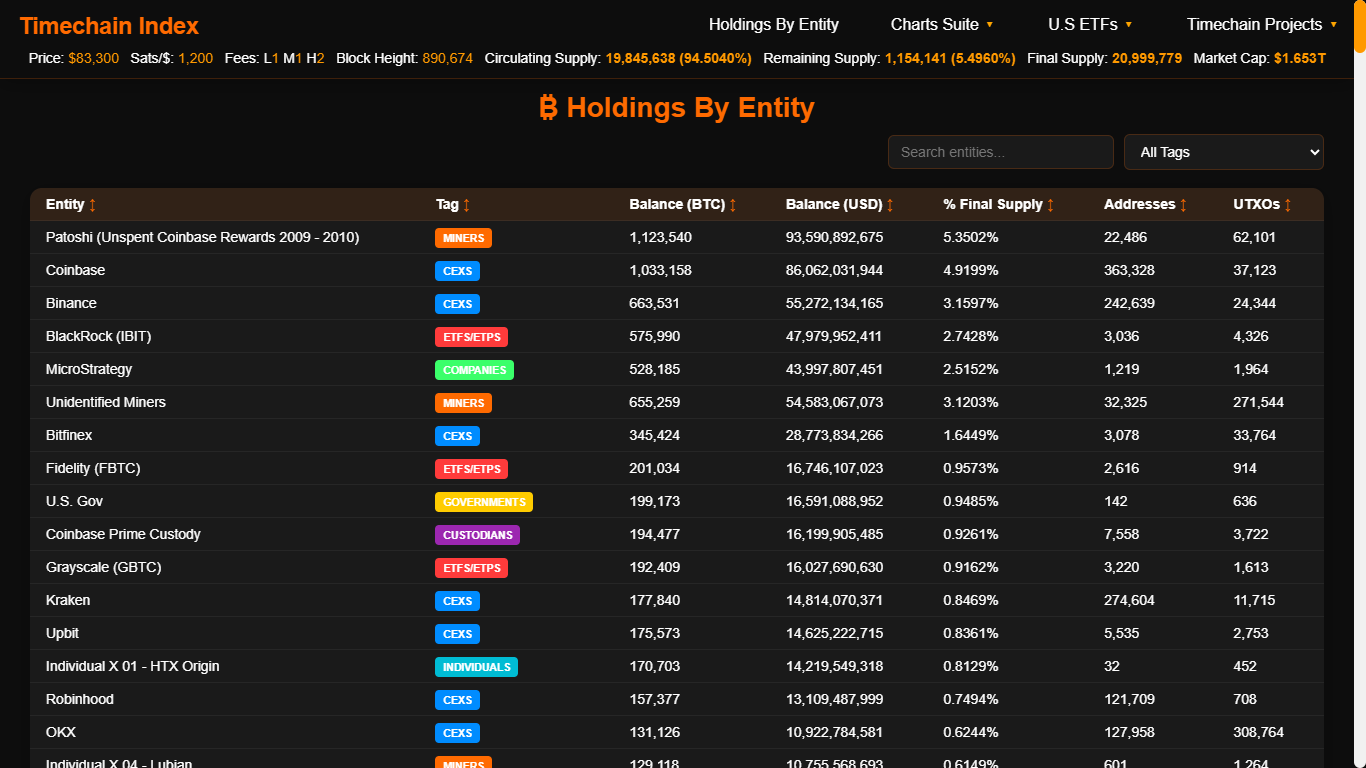Click the Tag column sort icon

tap(466, 205)
